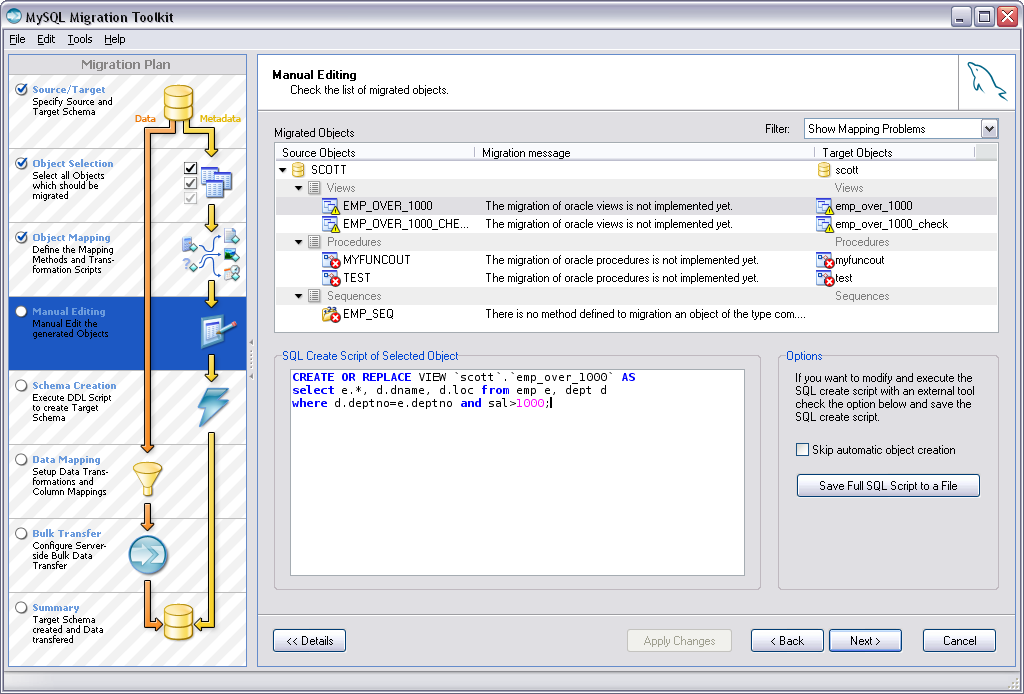Click the view icon beside source EMP_OVER_1000
The height and width of the screenshot is (694, 1024).
click(x=330, y=206)
